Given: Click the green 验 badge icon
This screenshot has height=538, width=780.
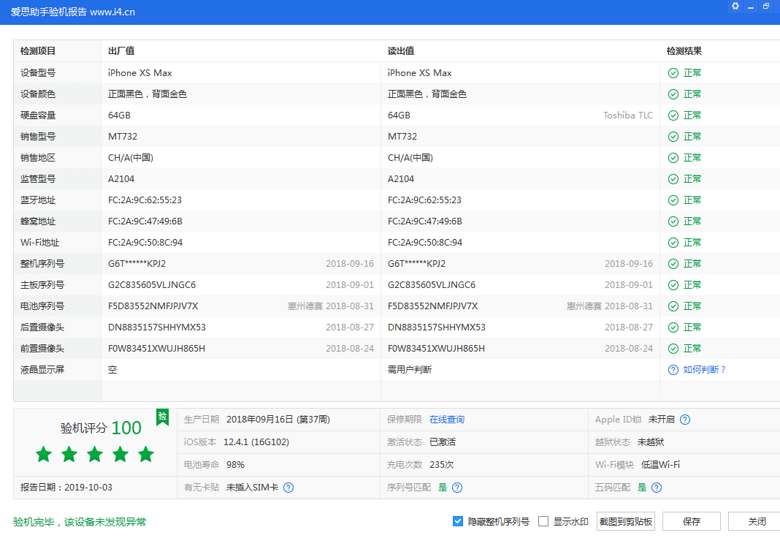Looking at the screenshot, I should pos(162,416).
